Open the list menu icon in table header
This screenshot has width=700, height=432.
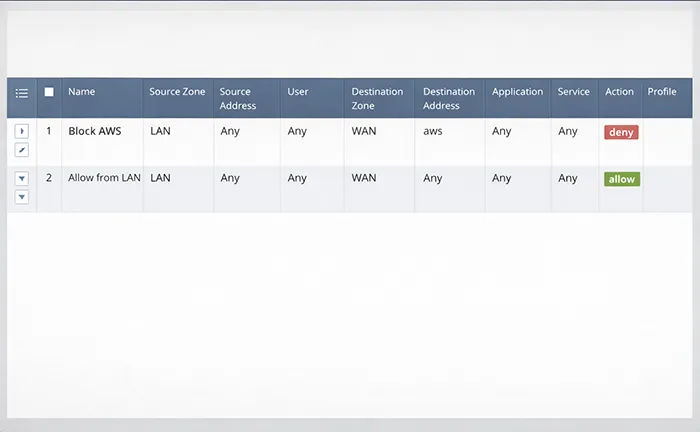coord(22,92)
